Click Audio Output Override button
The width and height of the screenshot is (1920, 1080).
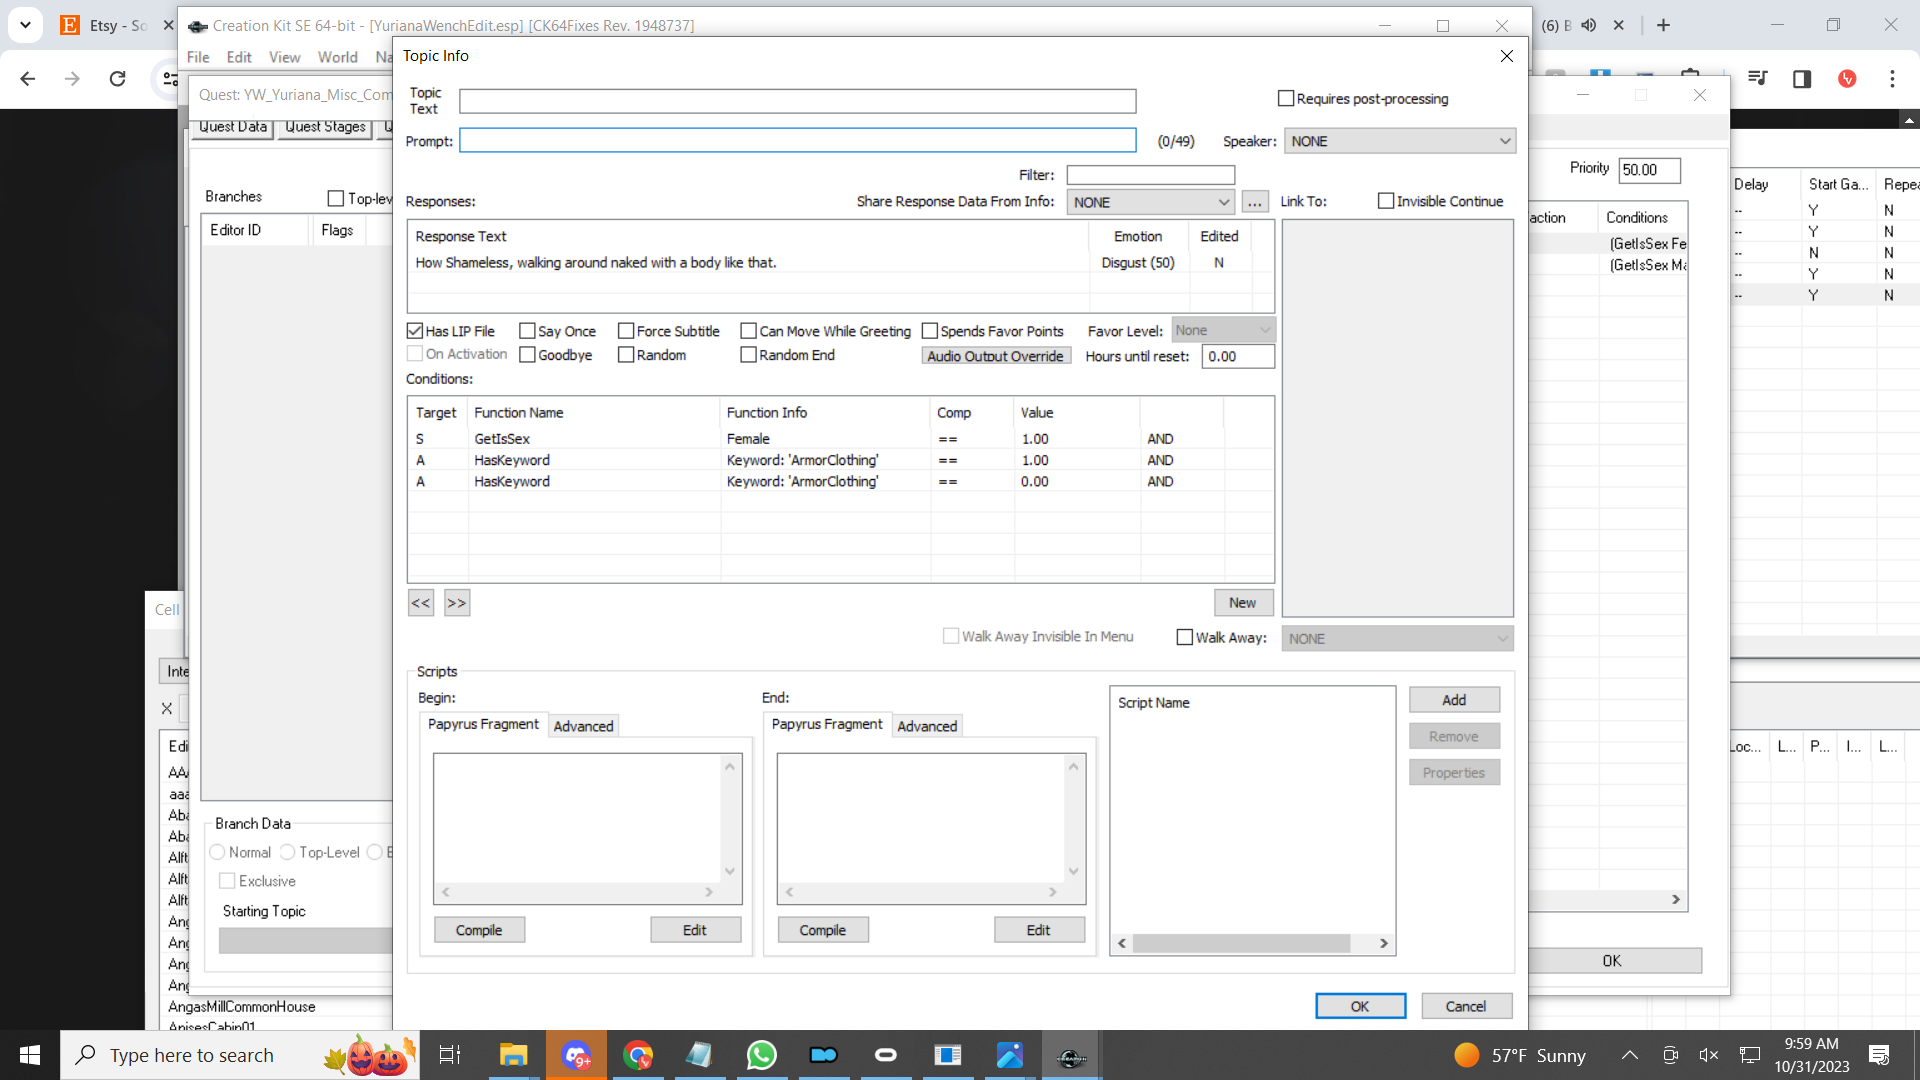[995, 356]
